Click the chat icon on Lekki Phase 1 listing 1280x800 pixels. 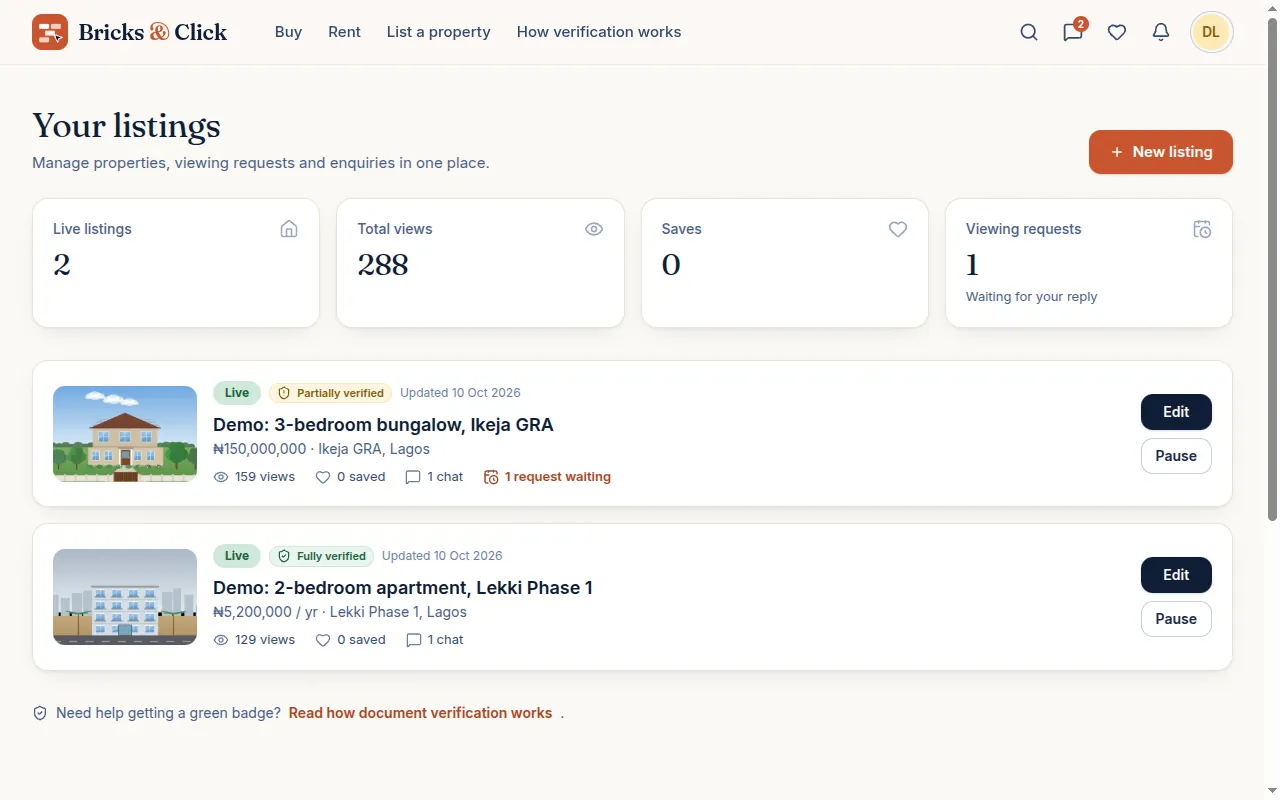click(x=413, y=640)
